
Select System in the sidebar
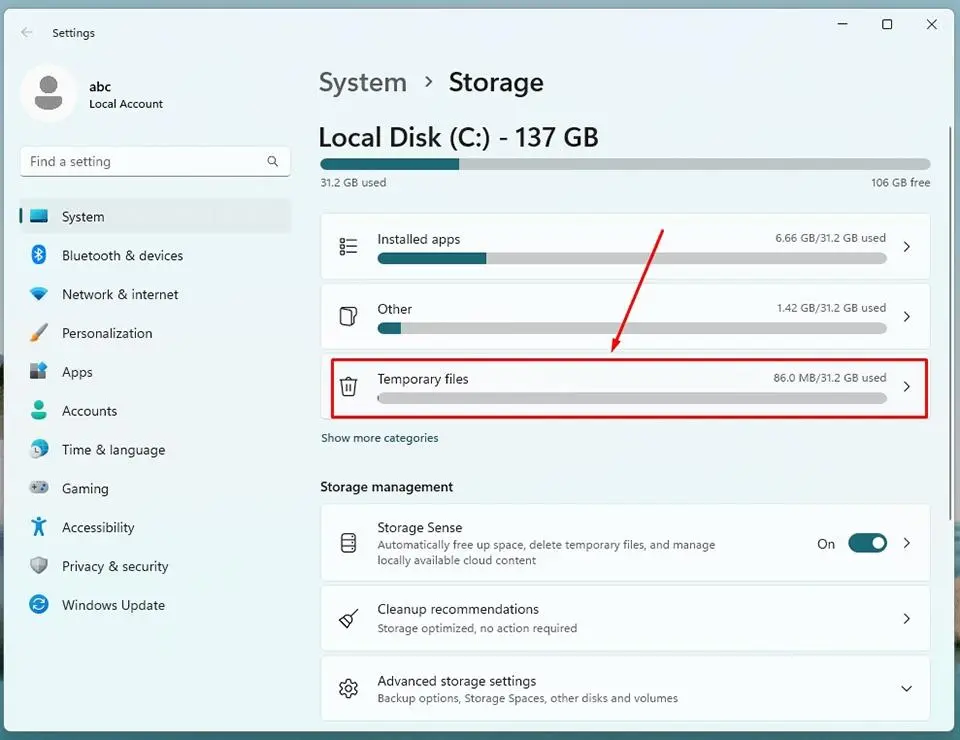pyautogui.click(x=156, y=216)
